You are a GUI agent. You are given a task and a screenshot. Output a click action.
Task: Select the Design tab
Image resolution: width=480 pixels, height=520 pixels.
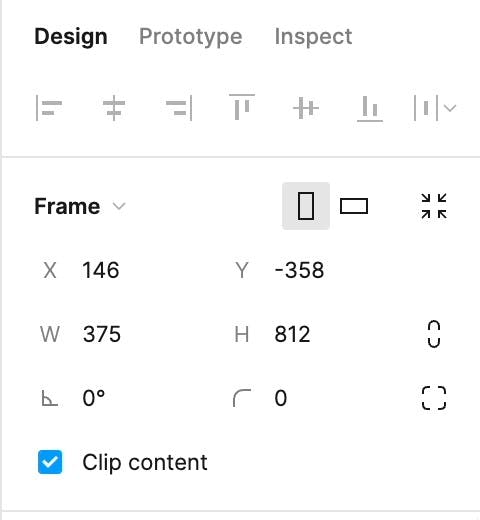click(71, 36)
